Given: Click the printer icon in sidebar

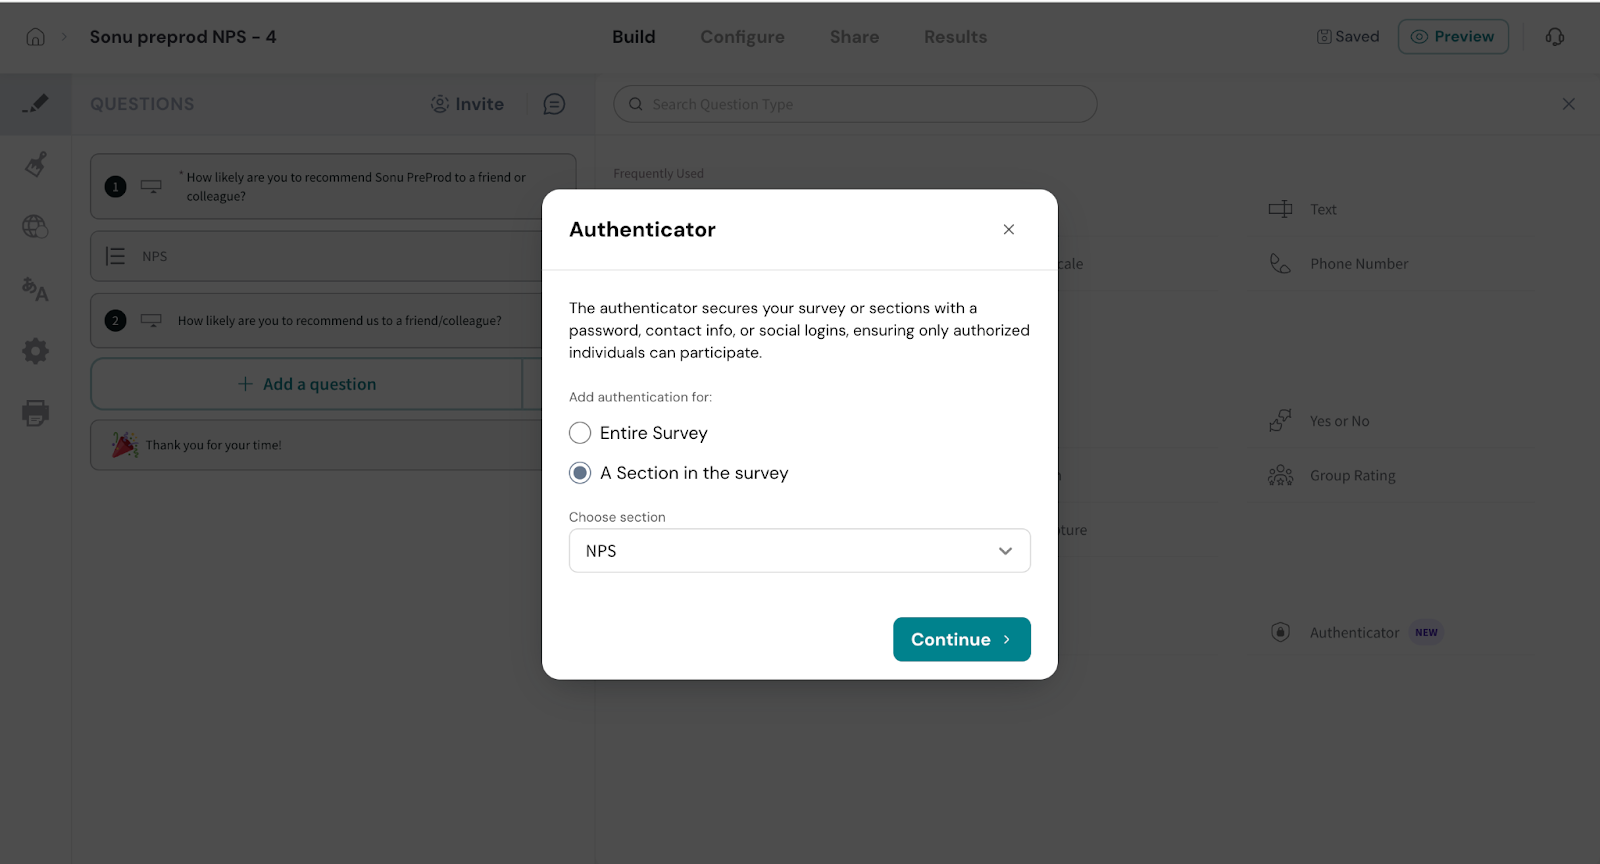Looking at the screenshot, I should pyautogui.click(x=35, y=413).
